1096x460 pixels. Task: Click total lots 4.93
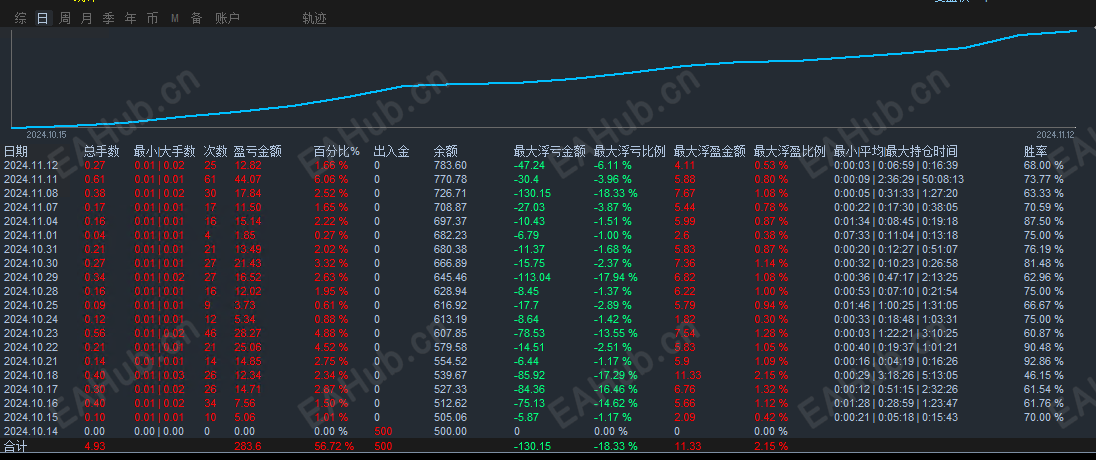[94, 447]
